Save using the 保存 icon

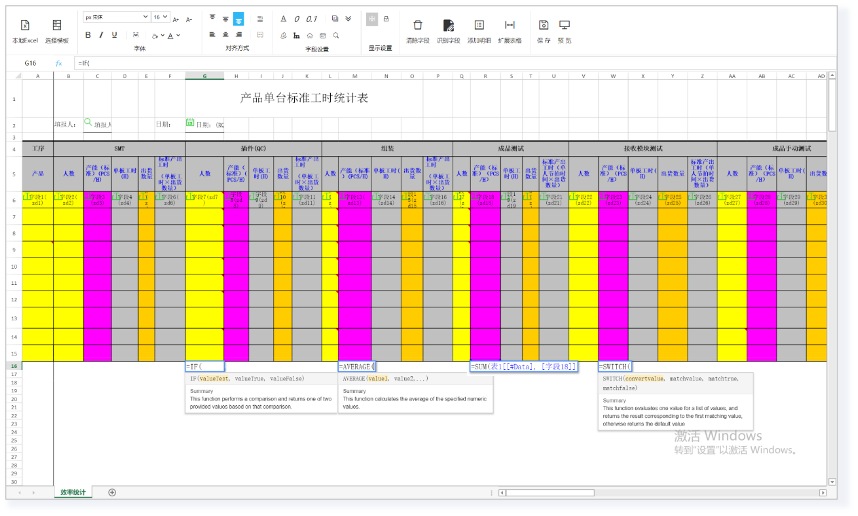tap(543, 26)
